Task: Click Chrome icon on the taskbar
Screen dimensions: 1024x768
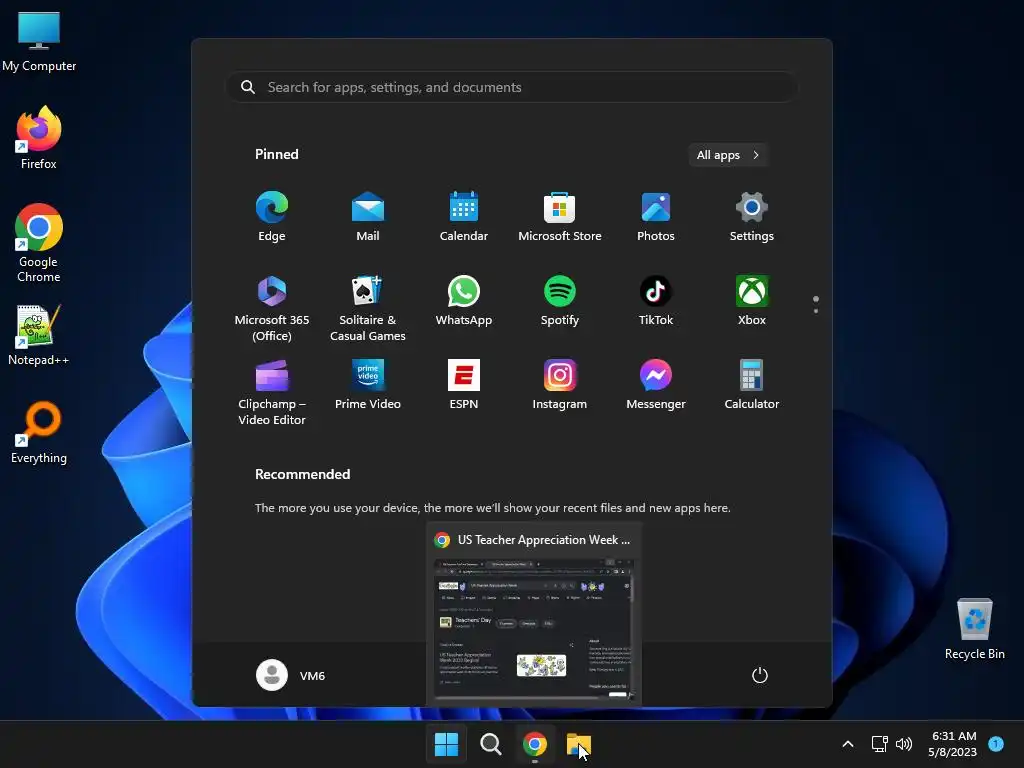Action: click(x=535, y=744)
